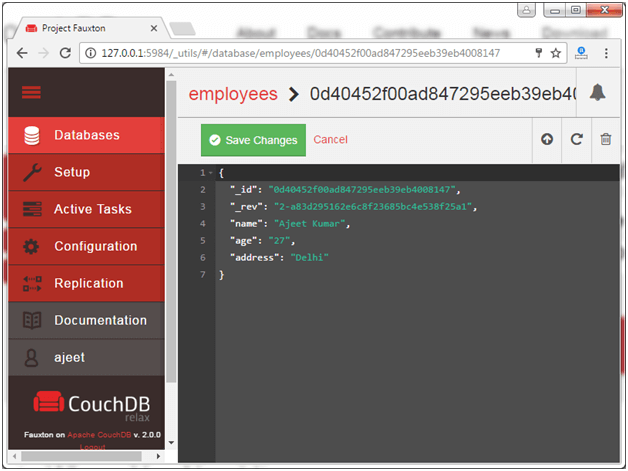Click the sidebar scroll down arrow
Screen dimensions: 628x471
[x=171, y=443]
